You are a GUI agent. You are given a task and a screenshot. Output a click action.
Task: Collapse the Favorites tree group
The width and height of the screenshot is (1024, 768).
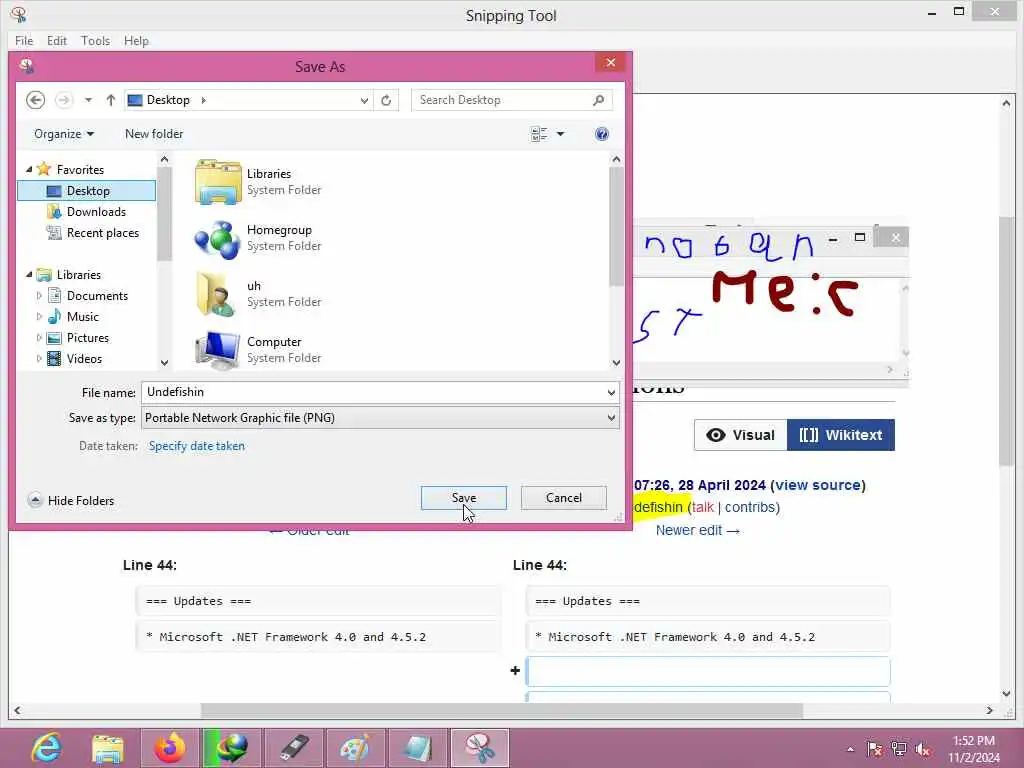click(x=29, y=169)
